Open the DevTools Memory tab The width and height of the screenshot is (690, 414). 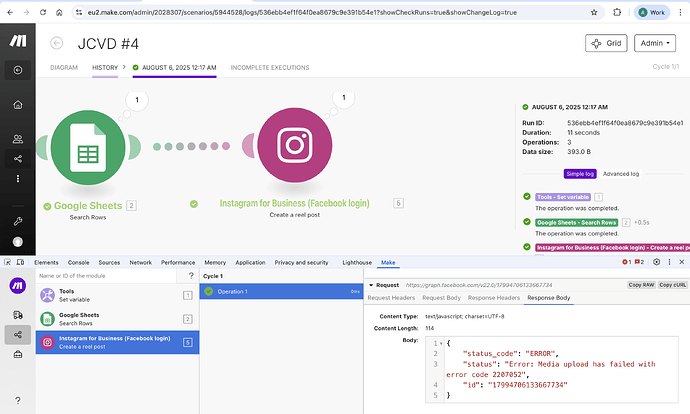pos(215,263)
